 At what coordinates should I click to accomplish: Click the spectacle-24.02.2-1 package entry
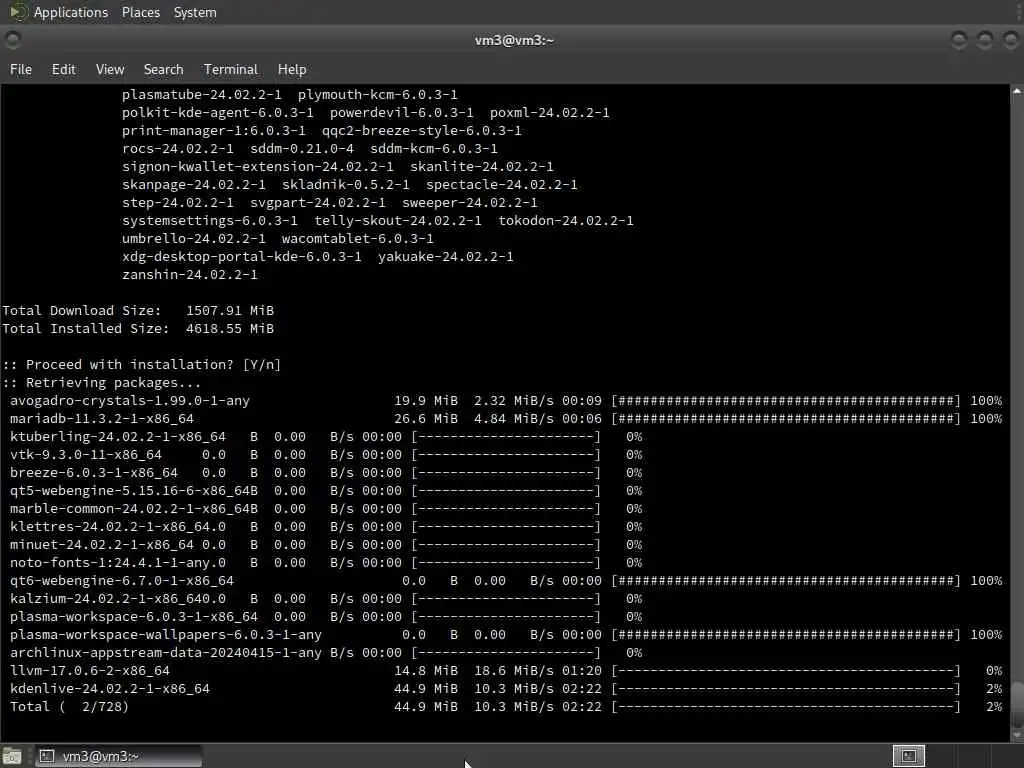pyautogui.click(x=502, y=185)
